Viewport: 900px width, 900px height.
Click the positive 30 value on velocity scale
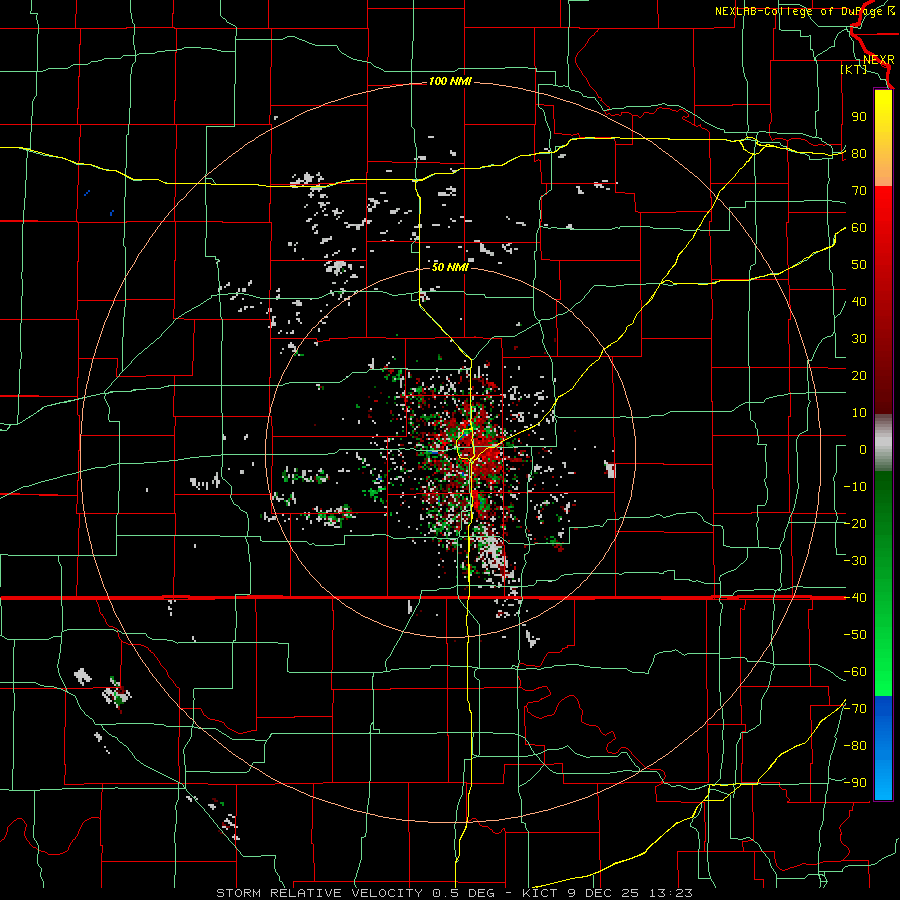[859, 339]
